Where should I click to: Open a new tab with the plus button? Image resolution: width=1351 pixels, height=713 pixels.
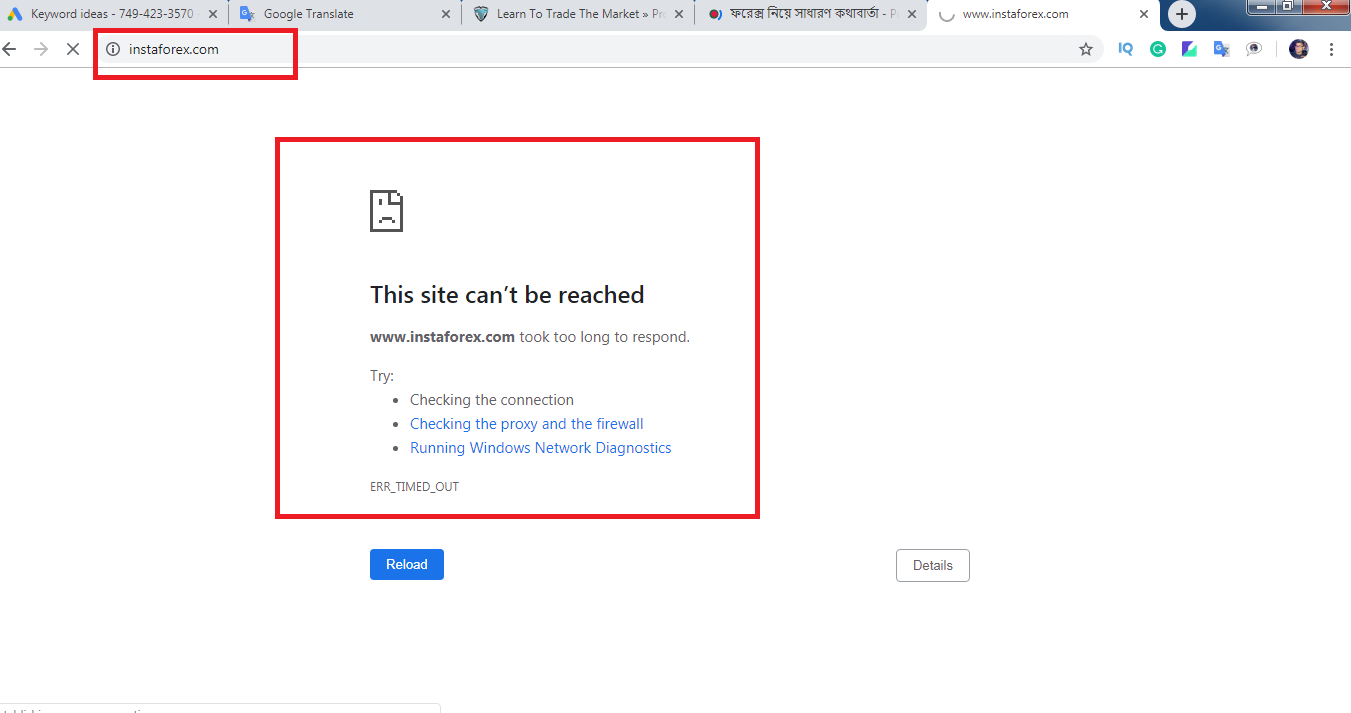(x=1182, y=14)
